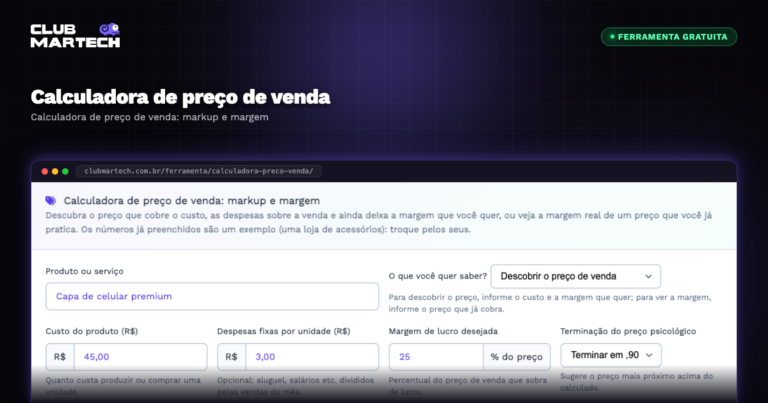The height and width of the screenshot is (403, 768).
Task: Open the 'Descobrir o preço de venda' dropdown
Action: point(576,276)
